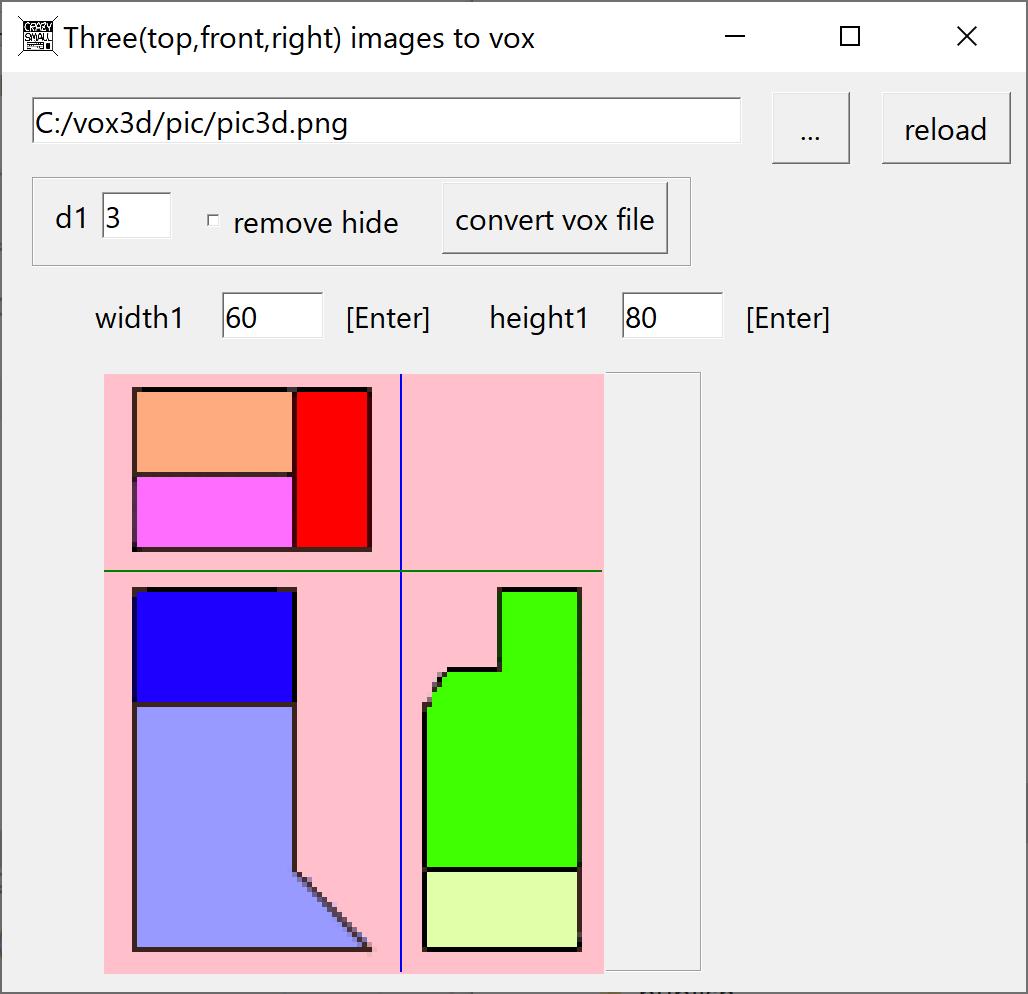Click the convert vox file button
Image resolution: width=1028 pixels, height=994 pixels.
click(554, 219)
